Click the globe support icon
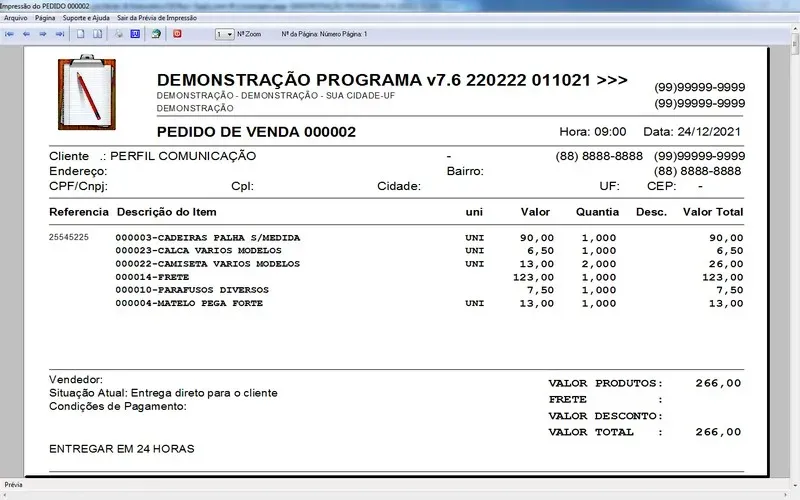Image resolution: width=800 pixels, height=500 pixels. point(156,34)
